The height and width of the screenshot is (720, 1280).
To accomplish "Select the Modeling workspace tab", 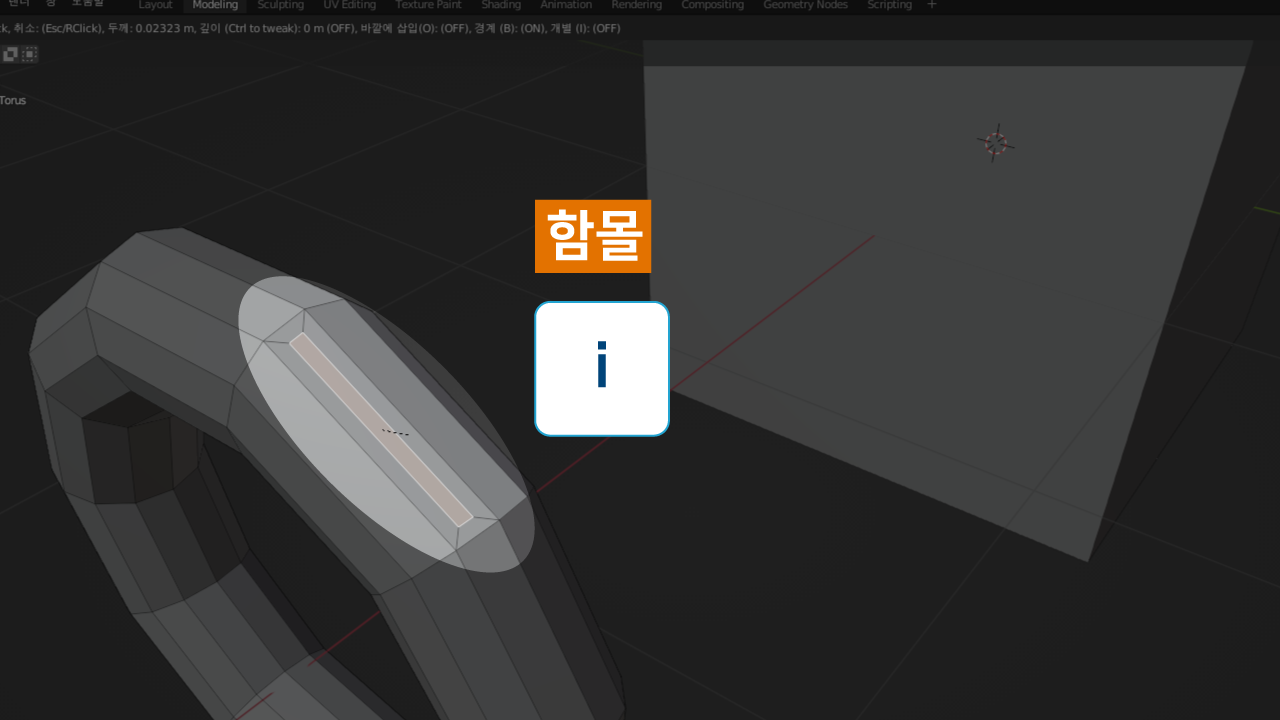I will pyautogui.click(x=215, y=5).
